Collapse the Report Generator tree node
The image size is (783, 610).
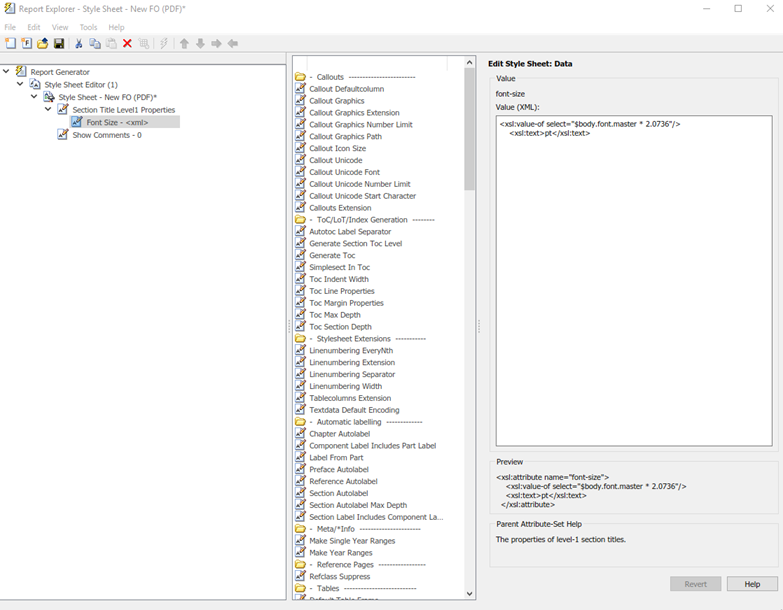[x=7, y=72]
